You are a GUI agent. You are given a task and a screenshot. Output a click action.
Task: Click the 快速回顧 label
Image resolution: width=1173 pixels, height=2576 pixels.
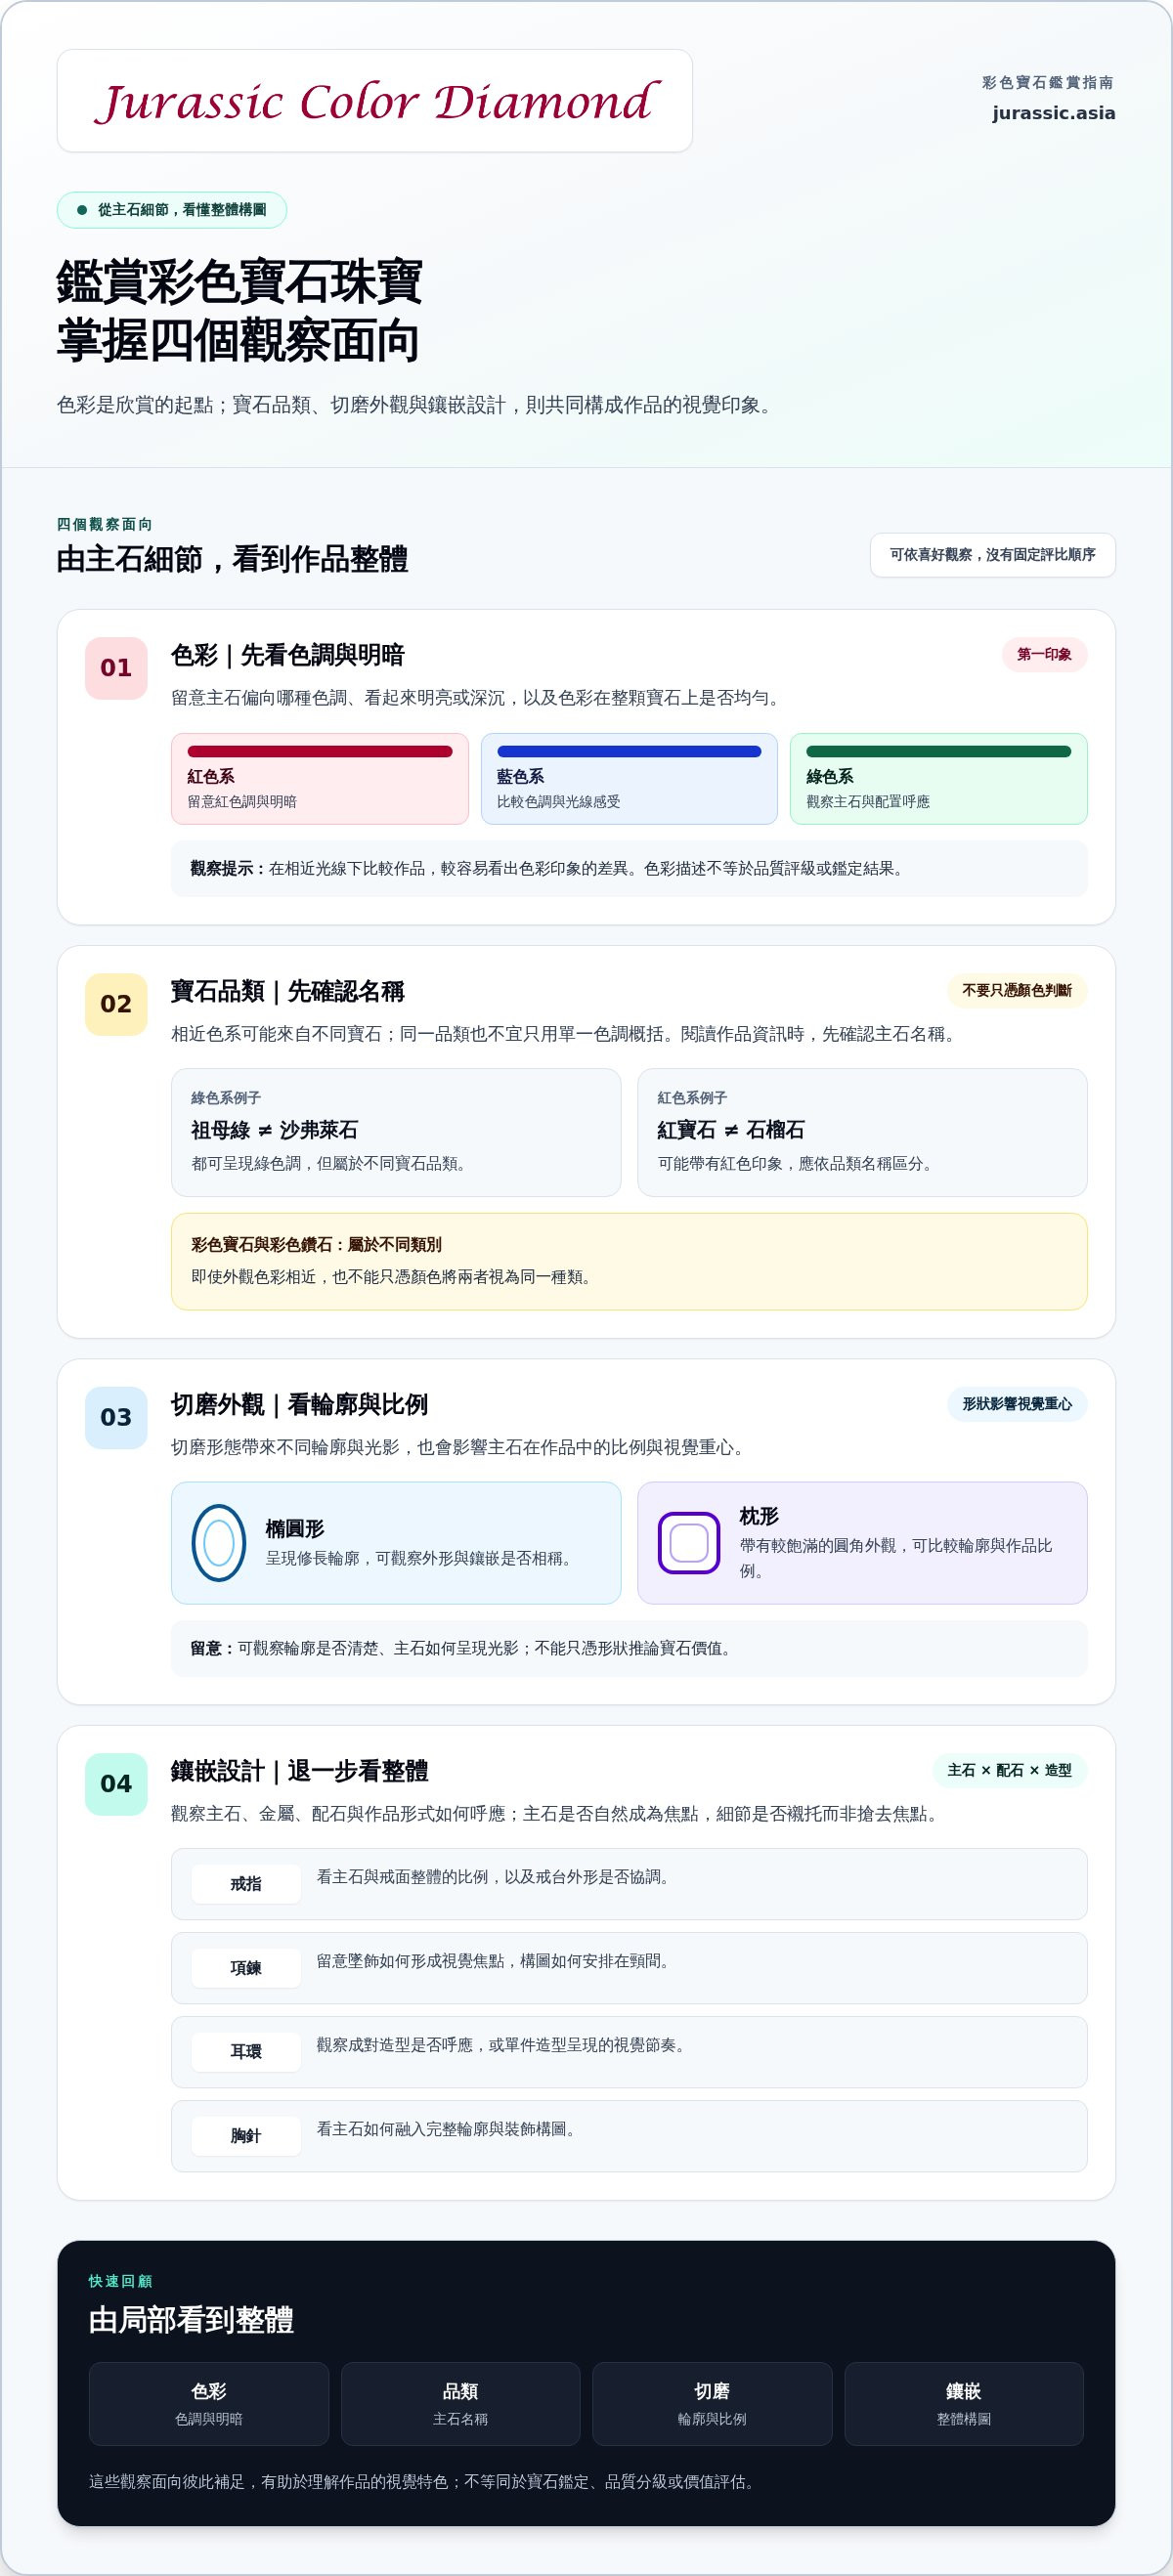[120, 2281]
